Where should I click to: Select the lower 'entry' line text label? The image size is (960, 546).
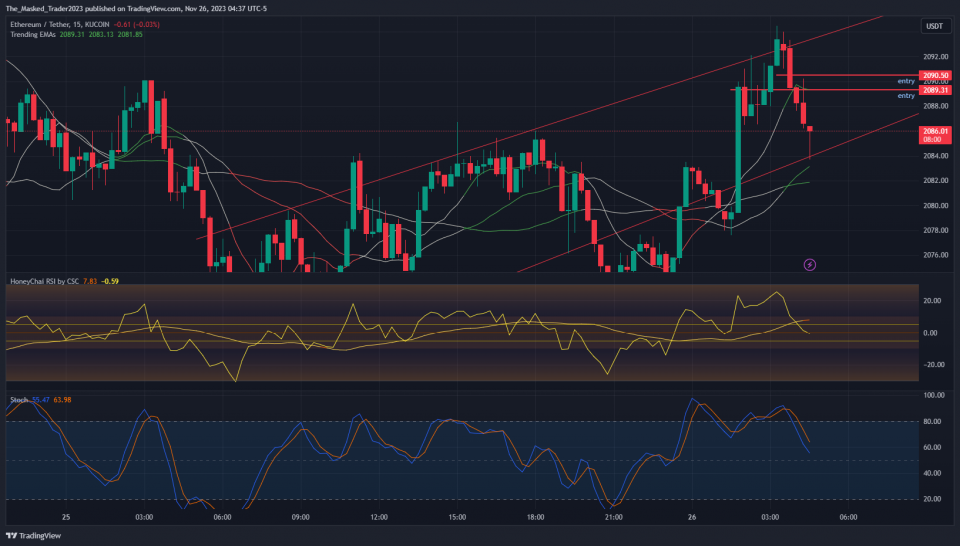(x=906, y=96)
